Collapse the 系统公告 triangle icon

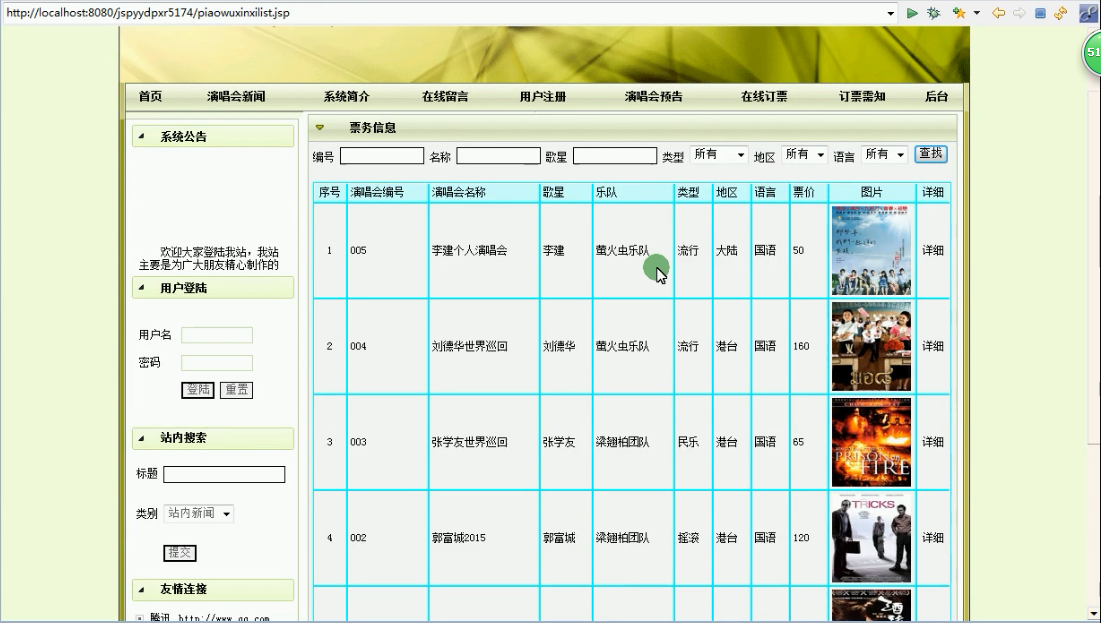coord(141,136)
